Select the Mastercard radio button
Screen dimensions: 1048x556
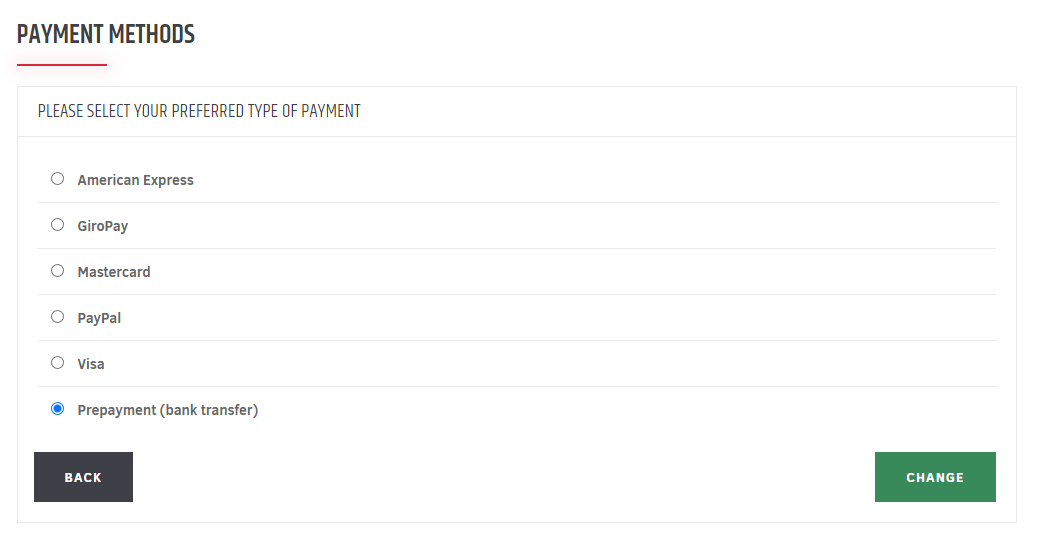[x=57, y=271]
